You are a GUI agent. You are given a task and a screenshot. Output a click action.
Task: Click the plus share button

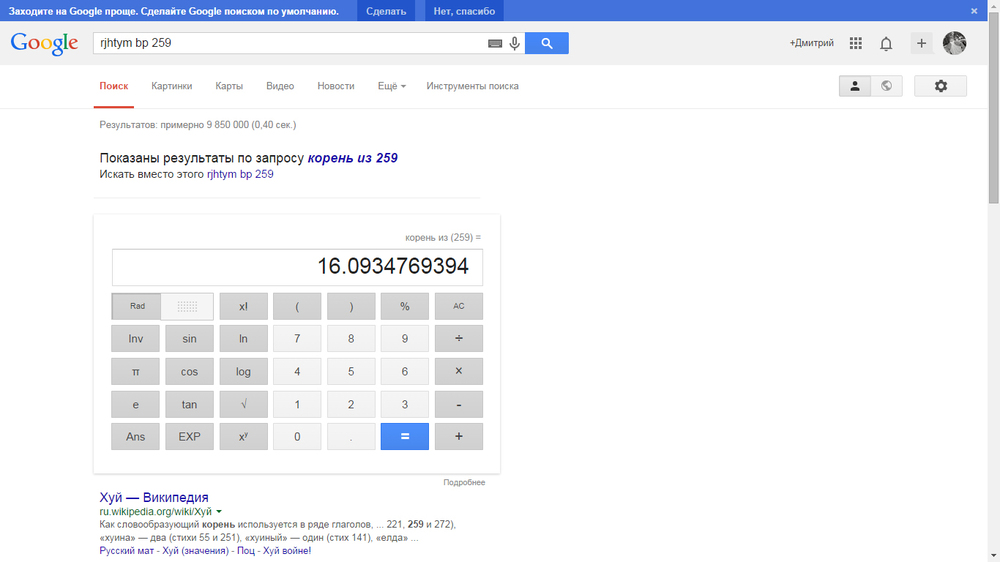[x=922, y=43]
